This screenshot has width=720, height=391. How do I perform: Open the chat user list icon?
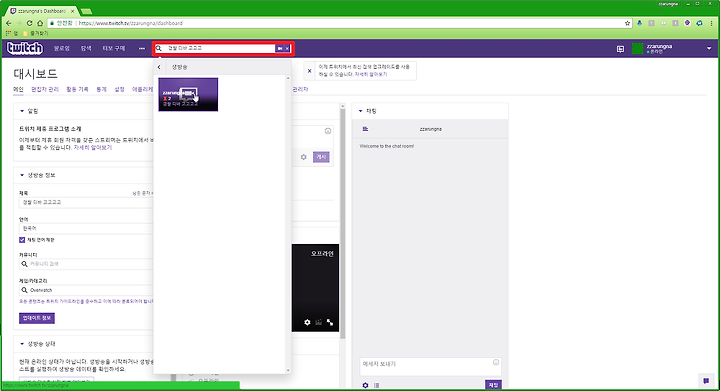coord(365,129)
